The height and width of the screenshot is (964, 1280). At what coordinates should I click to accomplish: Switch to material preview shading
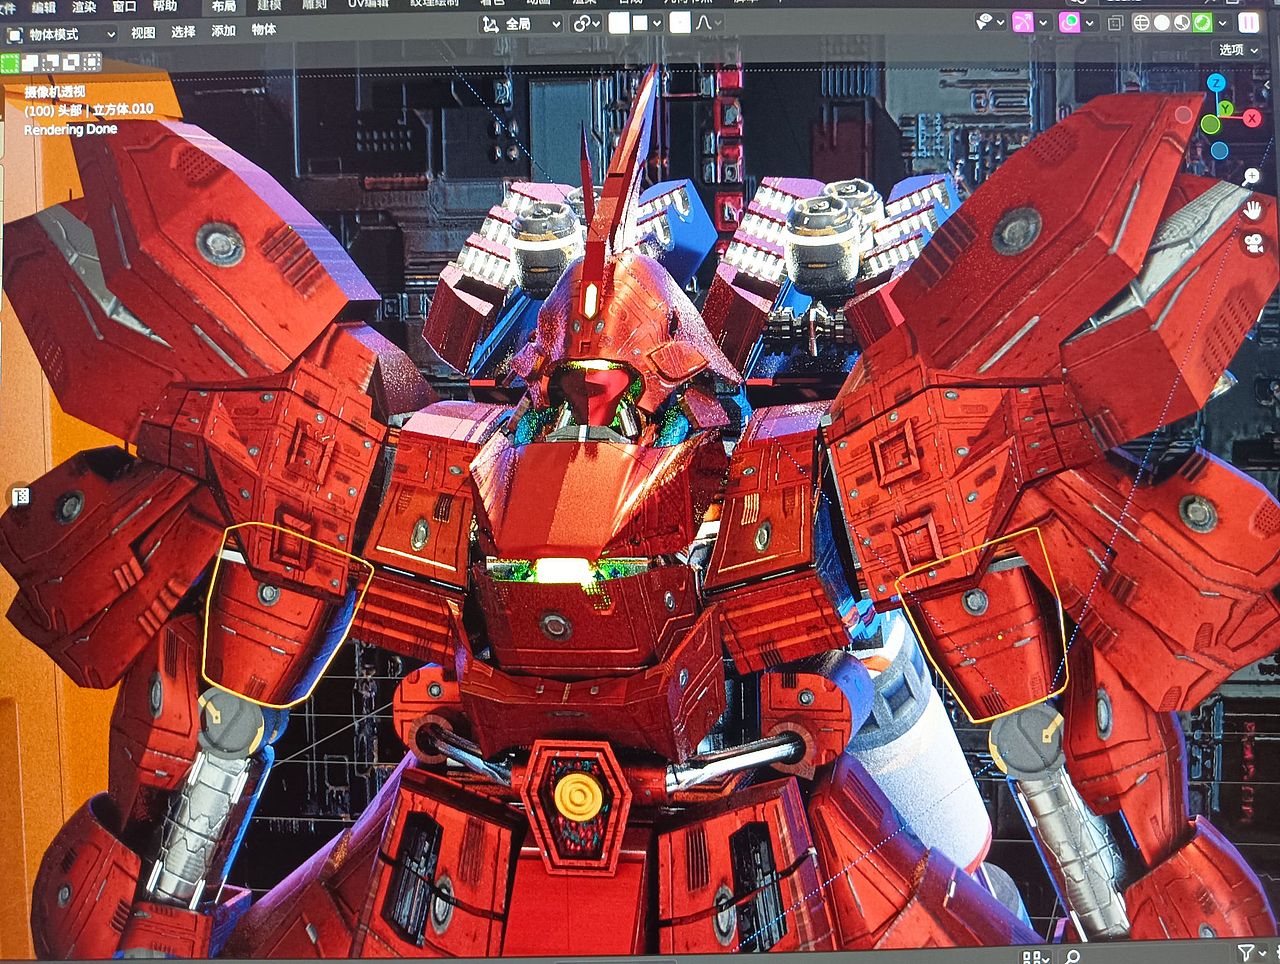[1182, 22]
